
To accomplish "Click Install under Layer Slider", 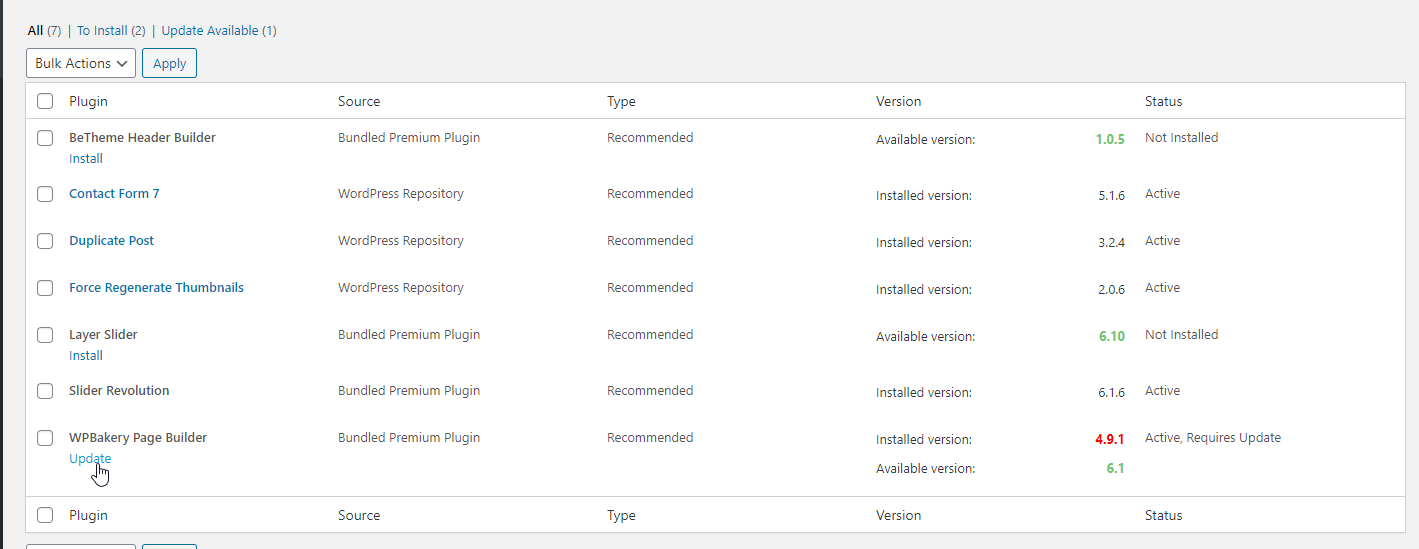I will pos(86,355).
